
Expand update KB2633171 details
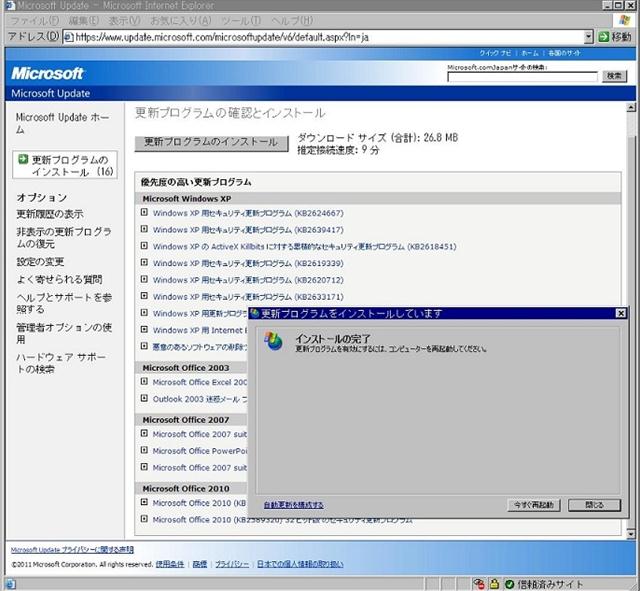coord(144,296)
